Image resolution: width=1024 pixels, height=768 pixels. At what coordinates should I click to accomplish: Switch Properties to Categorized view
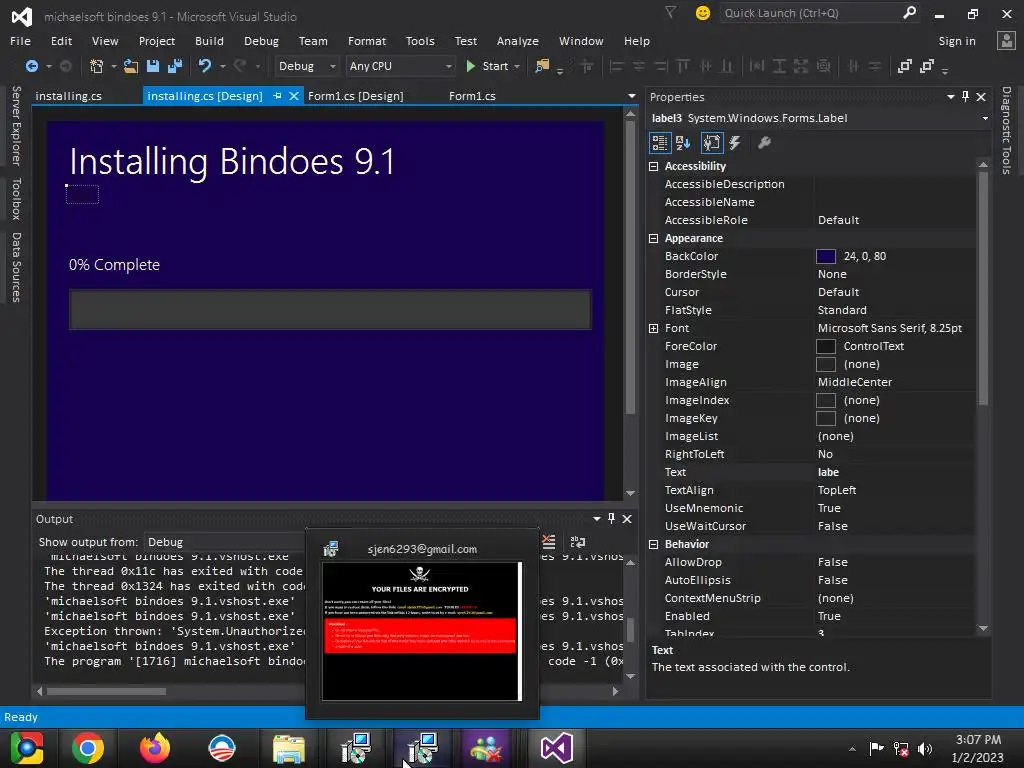660,142
